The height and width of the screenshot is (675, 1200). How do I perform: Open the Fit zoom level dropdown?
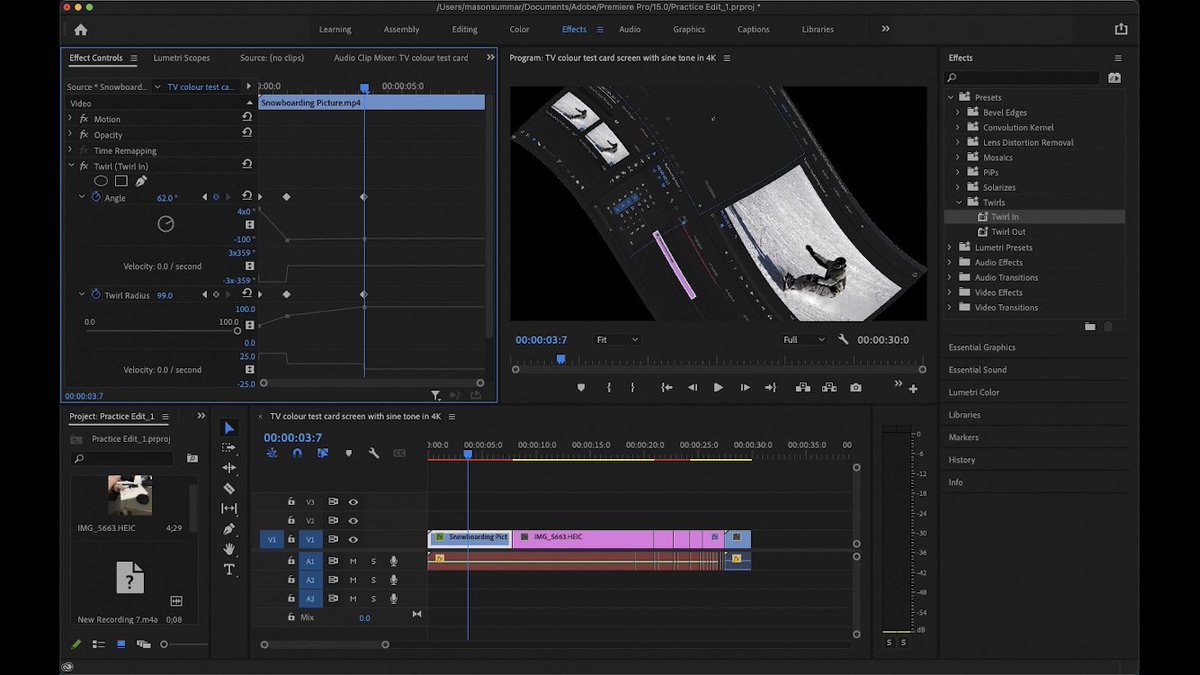617,340
